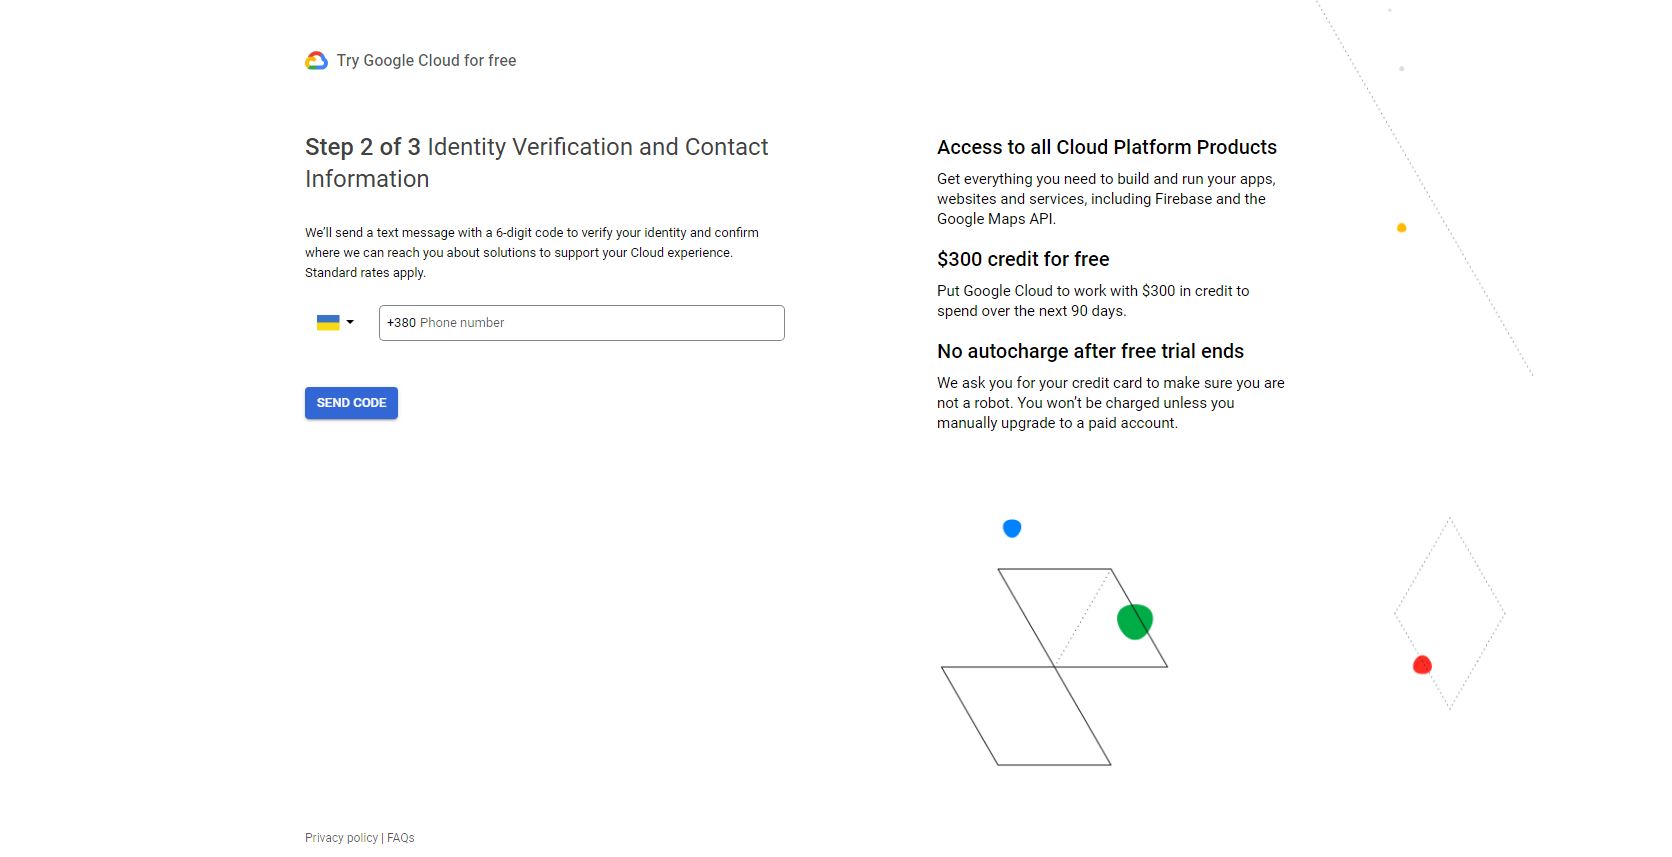This screenshot has height=857, width=1672.
Task: Click the $300 credit for free heading
Action: (x=1023, y=259)
